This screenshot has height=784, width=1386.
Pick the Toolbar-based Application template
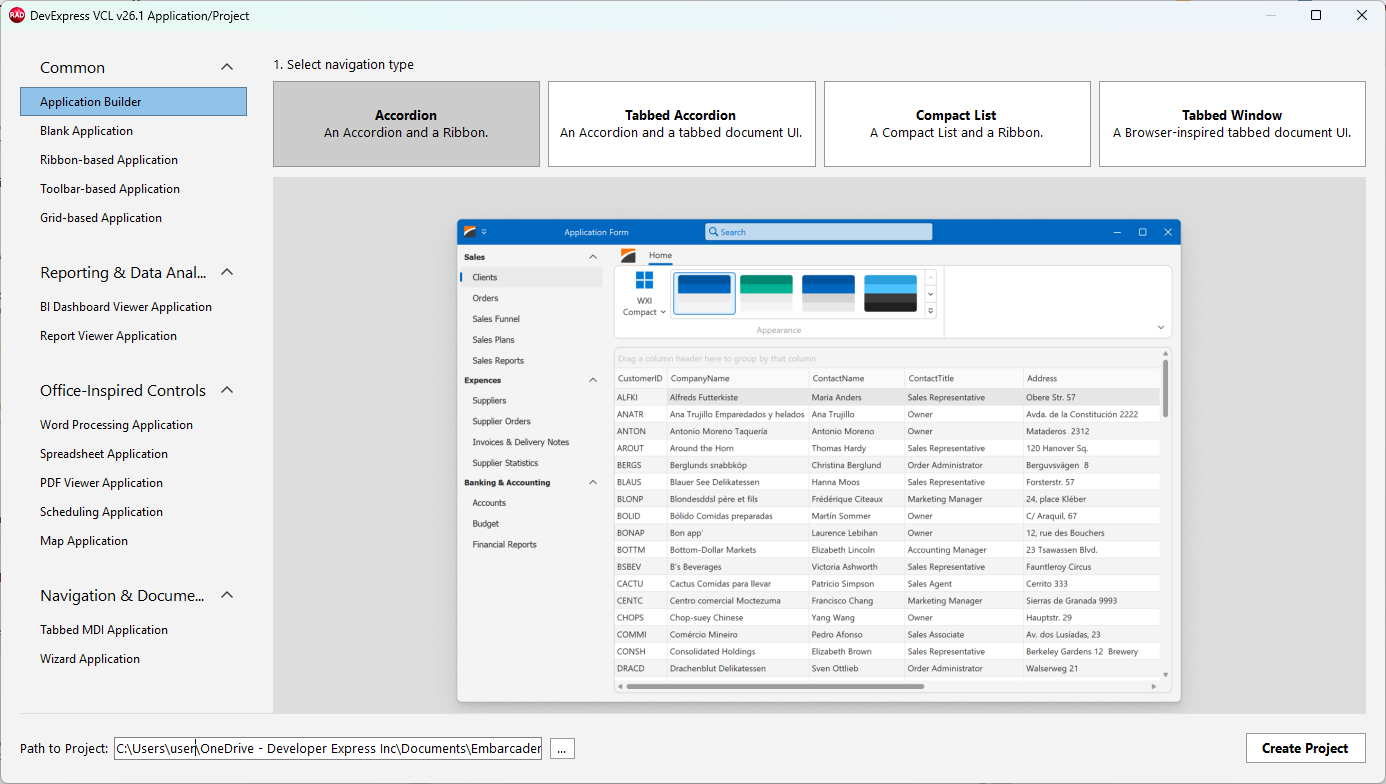tap(110, 189)
